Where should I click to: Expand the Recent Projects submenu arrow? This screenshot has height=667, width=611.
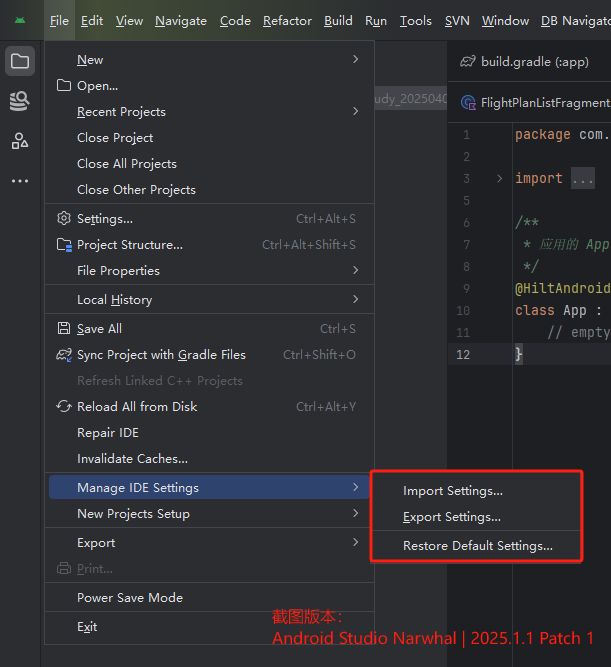coord(356,111)
